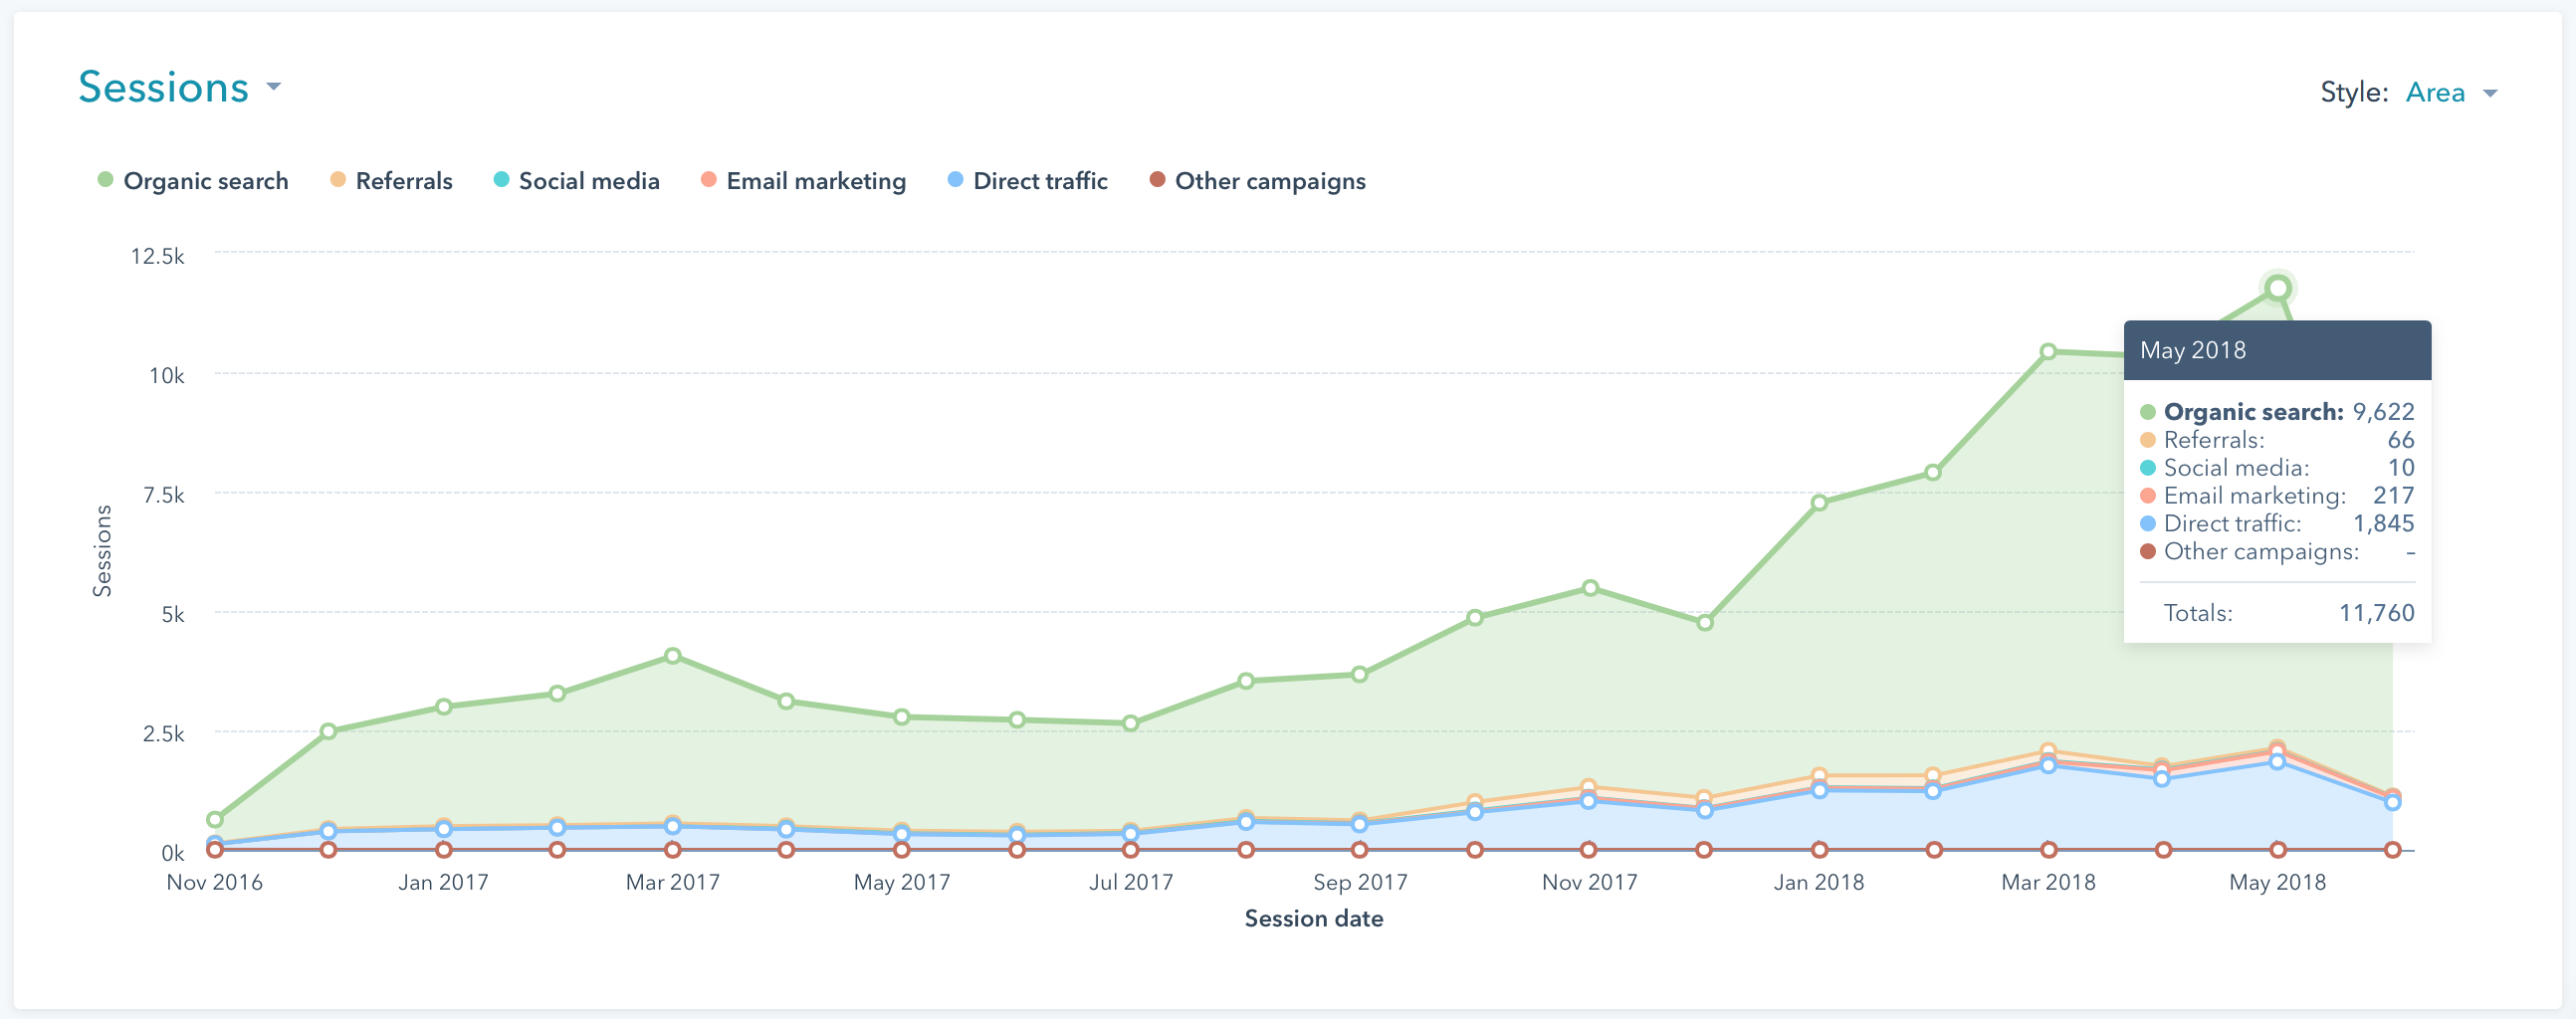Click the tooltip Totals value 11,760

tap(2376, 612)
